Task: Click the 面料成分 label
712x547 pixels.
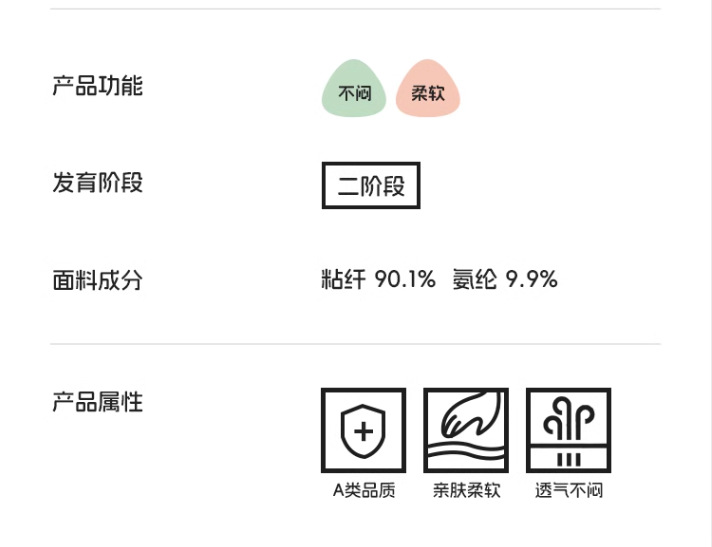Action: click(x=97, y=280)
